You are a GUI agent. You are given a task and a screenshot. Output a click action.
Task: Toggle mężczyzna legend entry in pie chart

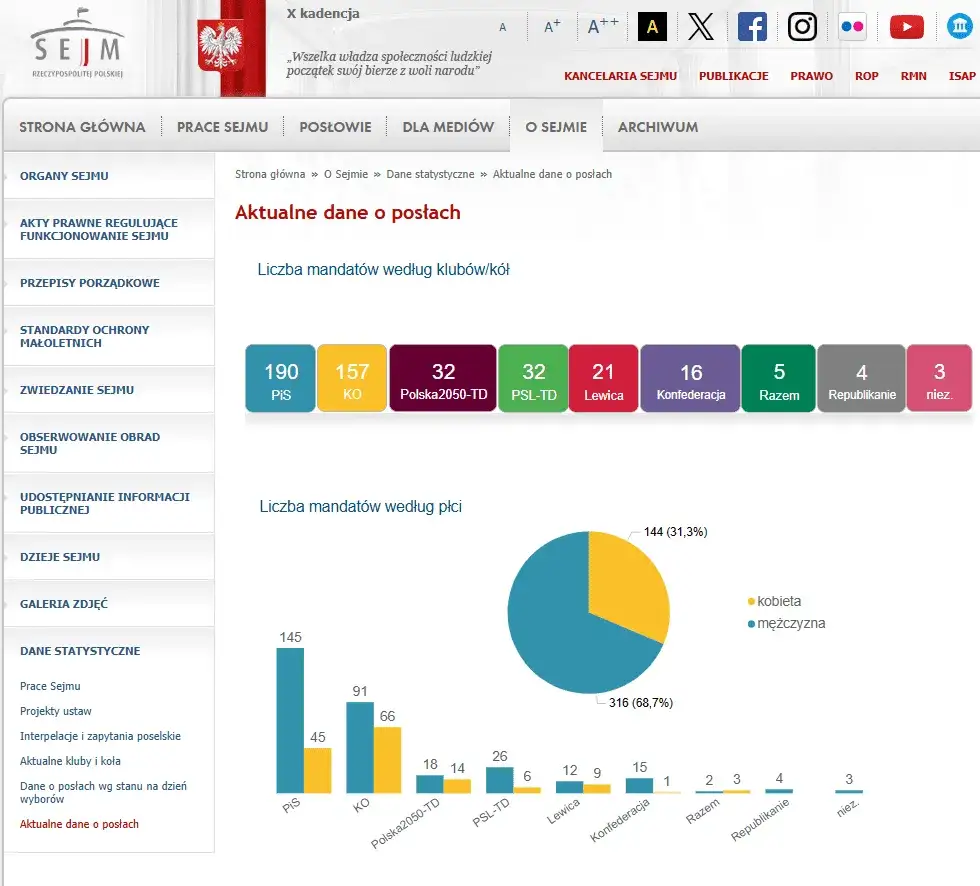(786, 623)
